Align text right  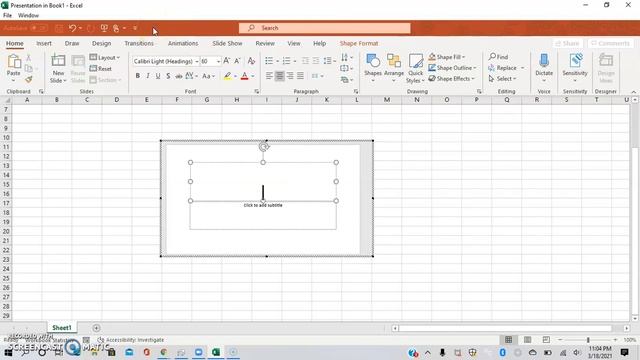(x=290, y=76)
